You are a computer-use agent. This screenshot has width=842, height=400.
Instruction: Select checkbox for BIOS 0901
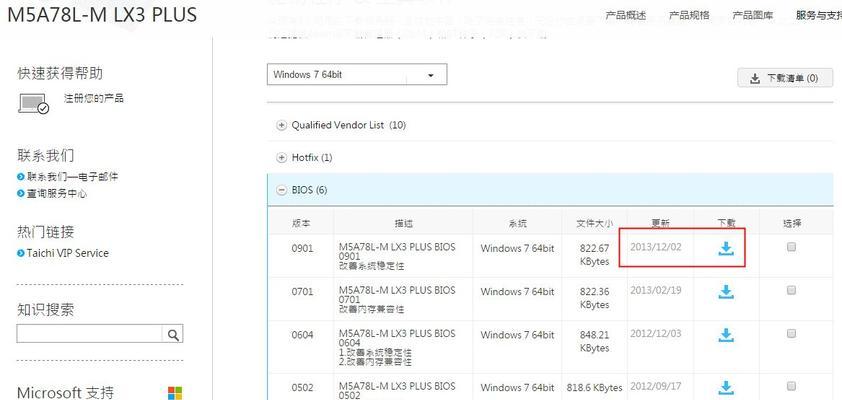[x=791, y=248]
